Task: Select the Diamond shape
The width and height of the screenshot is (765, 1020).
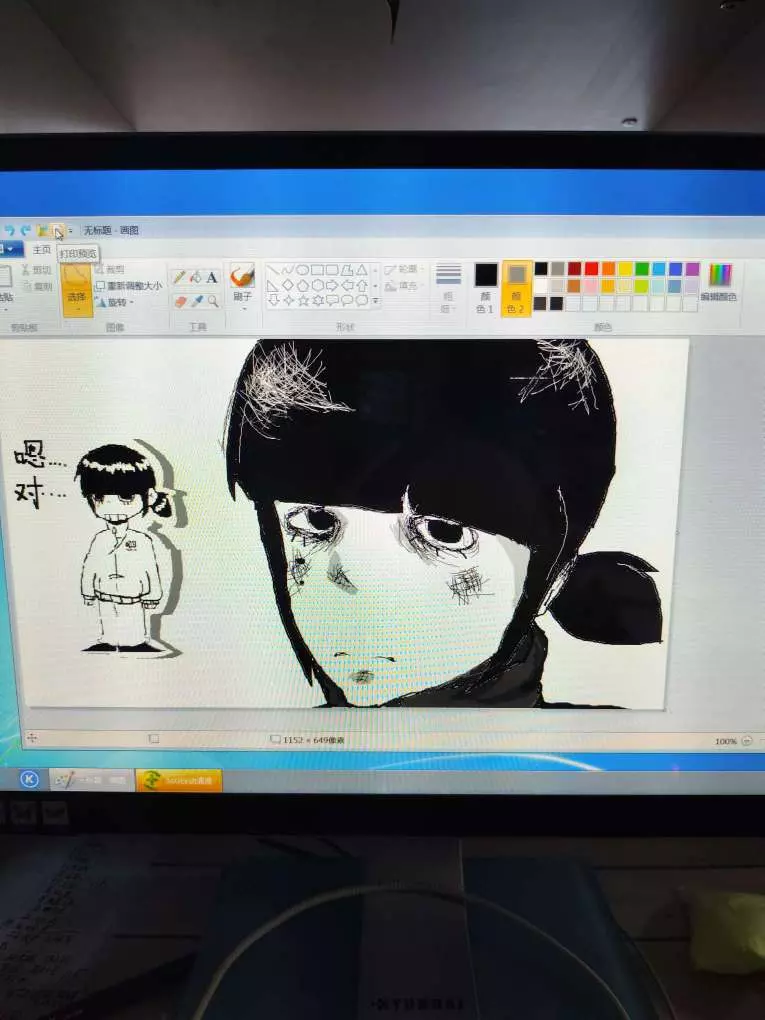Action: (x=288, y=285)
